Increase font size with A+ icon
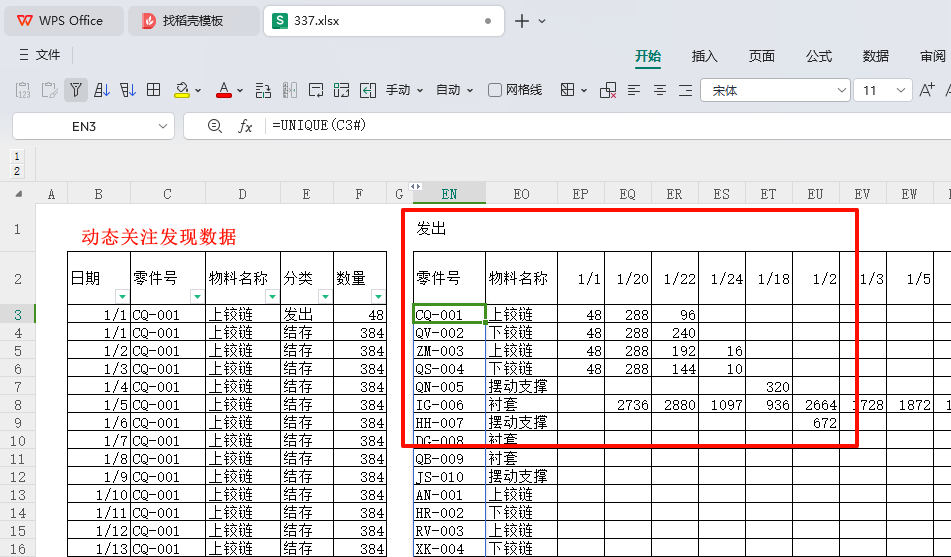The height and width of the screenshot is (557, 951). pyautogui.click(x=927, y=90)
